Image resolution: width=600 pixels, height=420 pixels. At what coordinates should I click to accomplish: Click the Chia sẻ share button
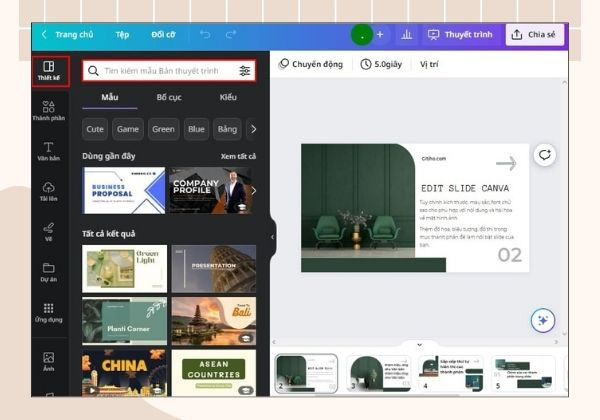[x=534, y=35]
